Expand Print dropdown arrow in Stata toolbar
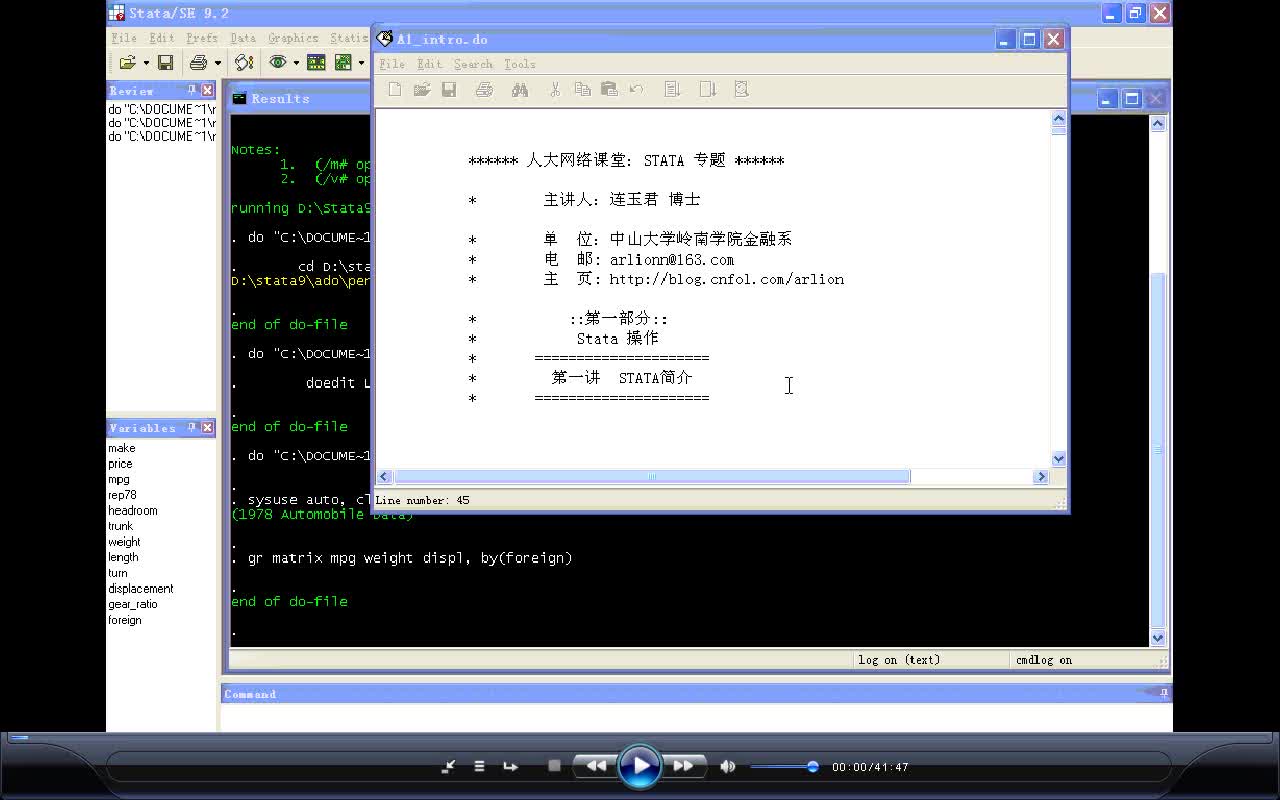This screenshot has height=800, width=1280. point(217,63)
